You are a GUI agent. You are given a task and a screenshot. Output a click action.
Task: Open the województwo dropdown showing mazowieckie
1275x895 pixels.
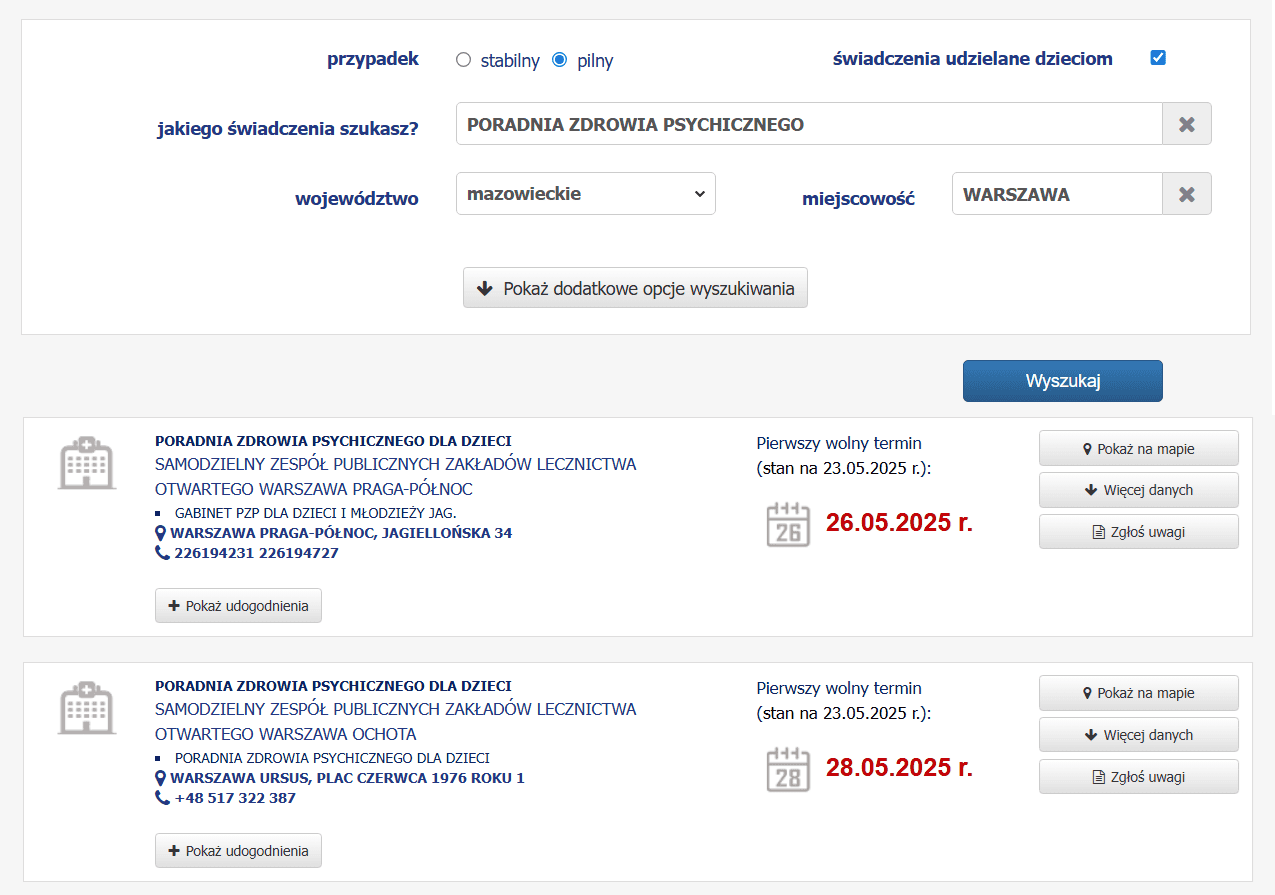586,194
